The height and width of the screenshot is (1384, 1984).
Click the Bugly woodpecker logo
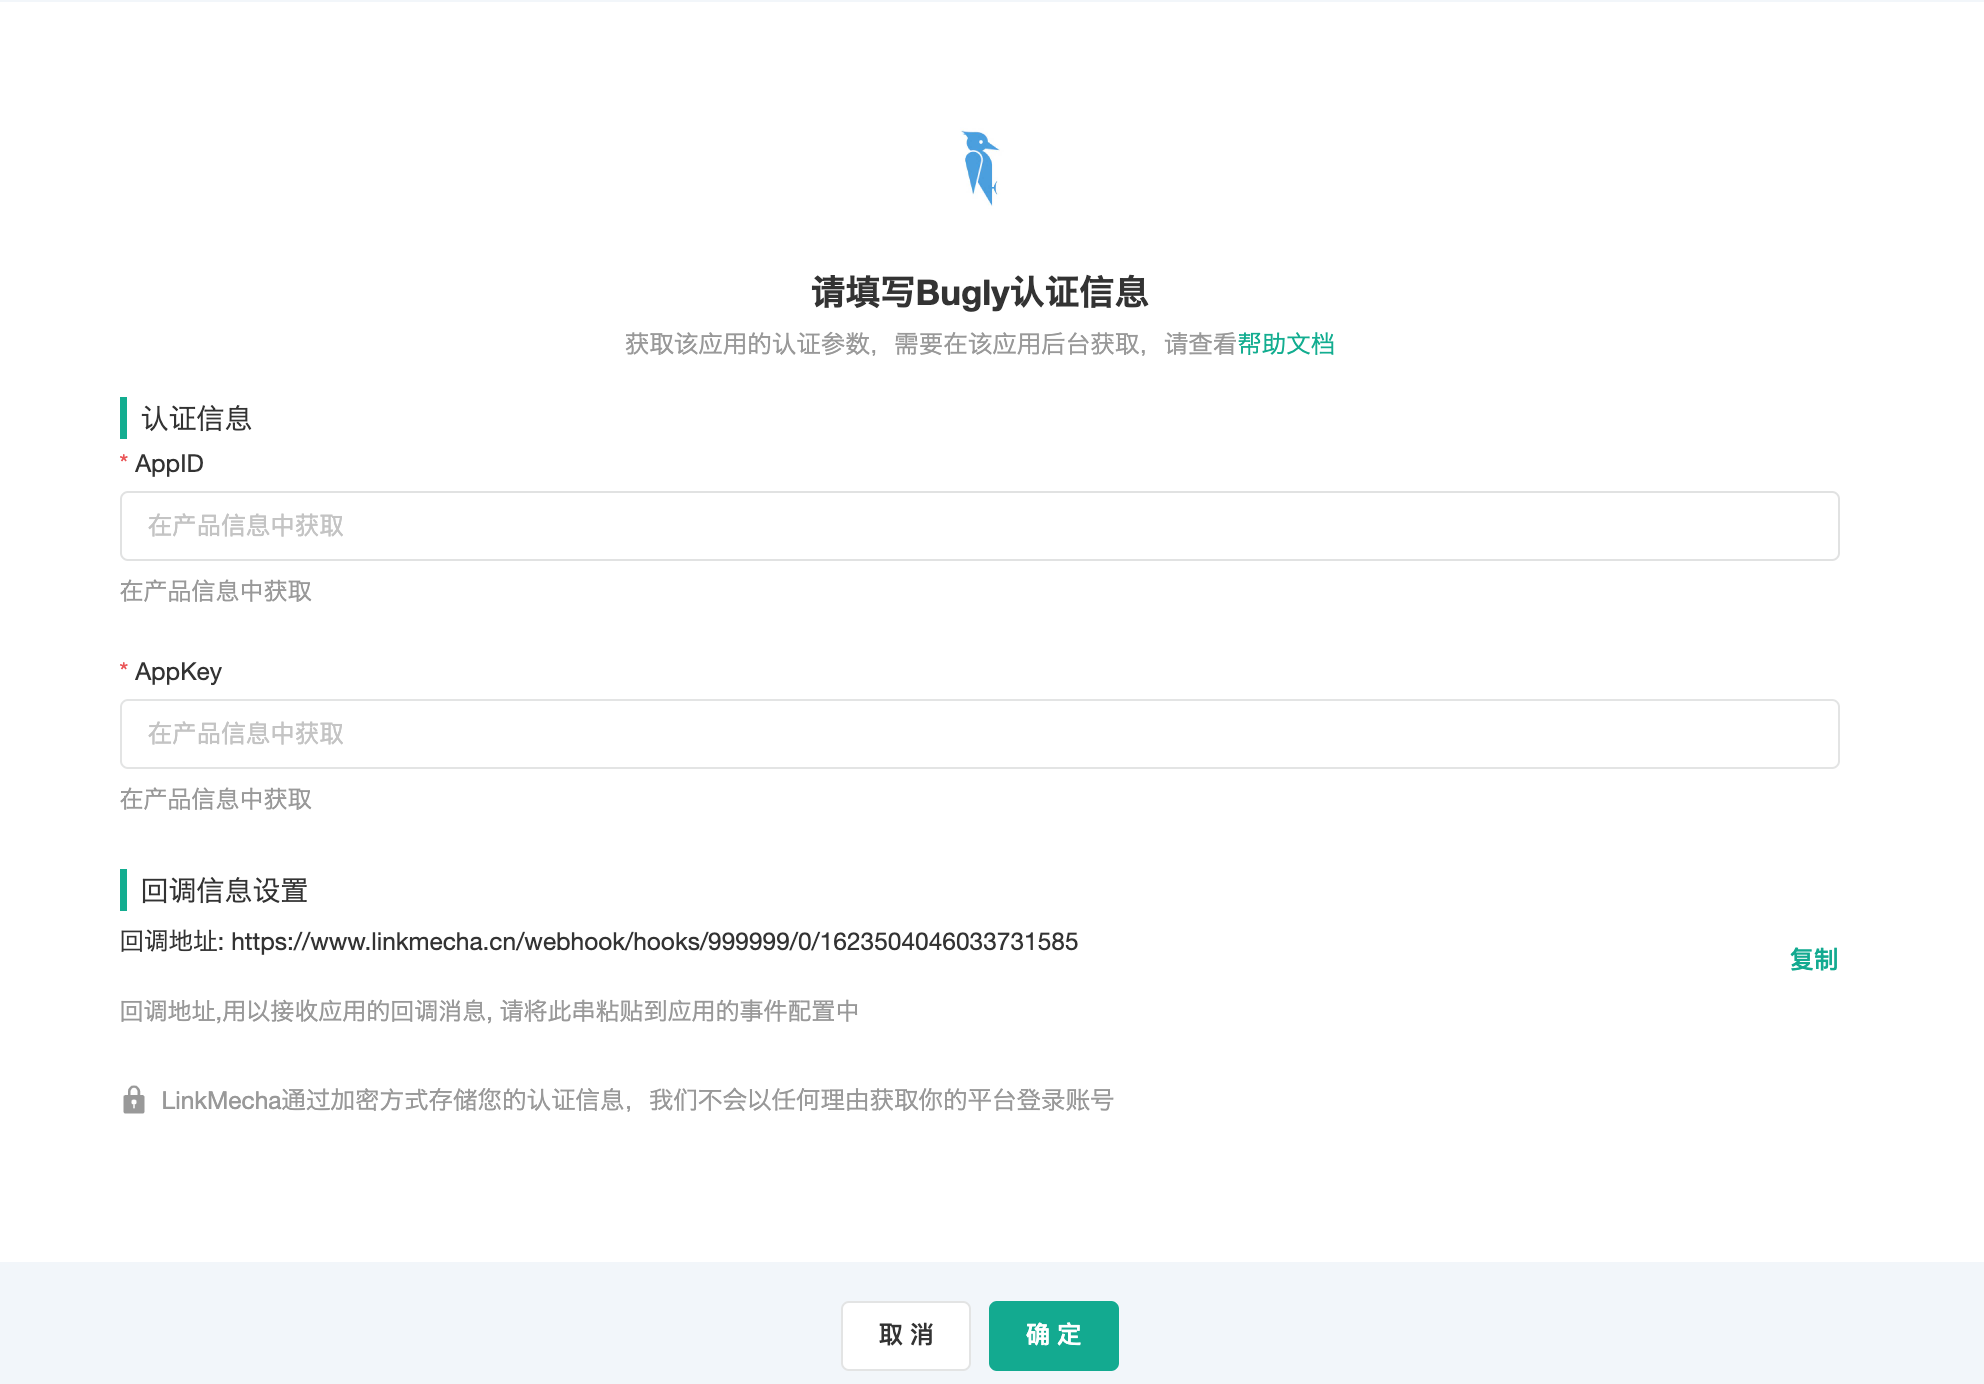point(980,168)
